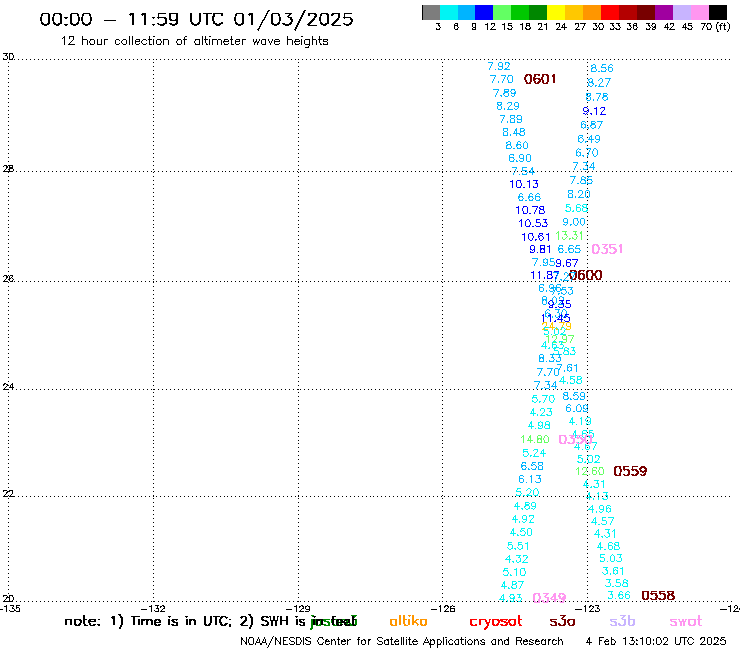
Task: Click the -126 longitude axis label
Action: [x=443, y=608]
